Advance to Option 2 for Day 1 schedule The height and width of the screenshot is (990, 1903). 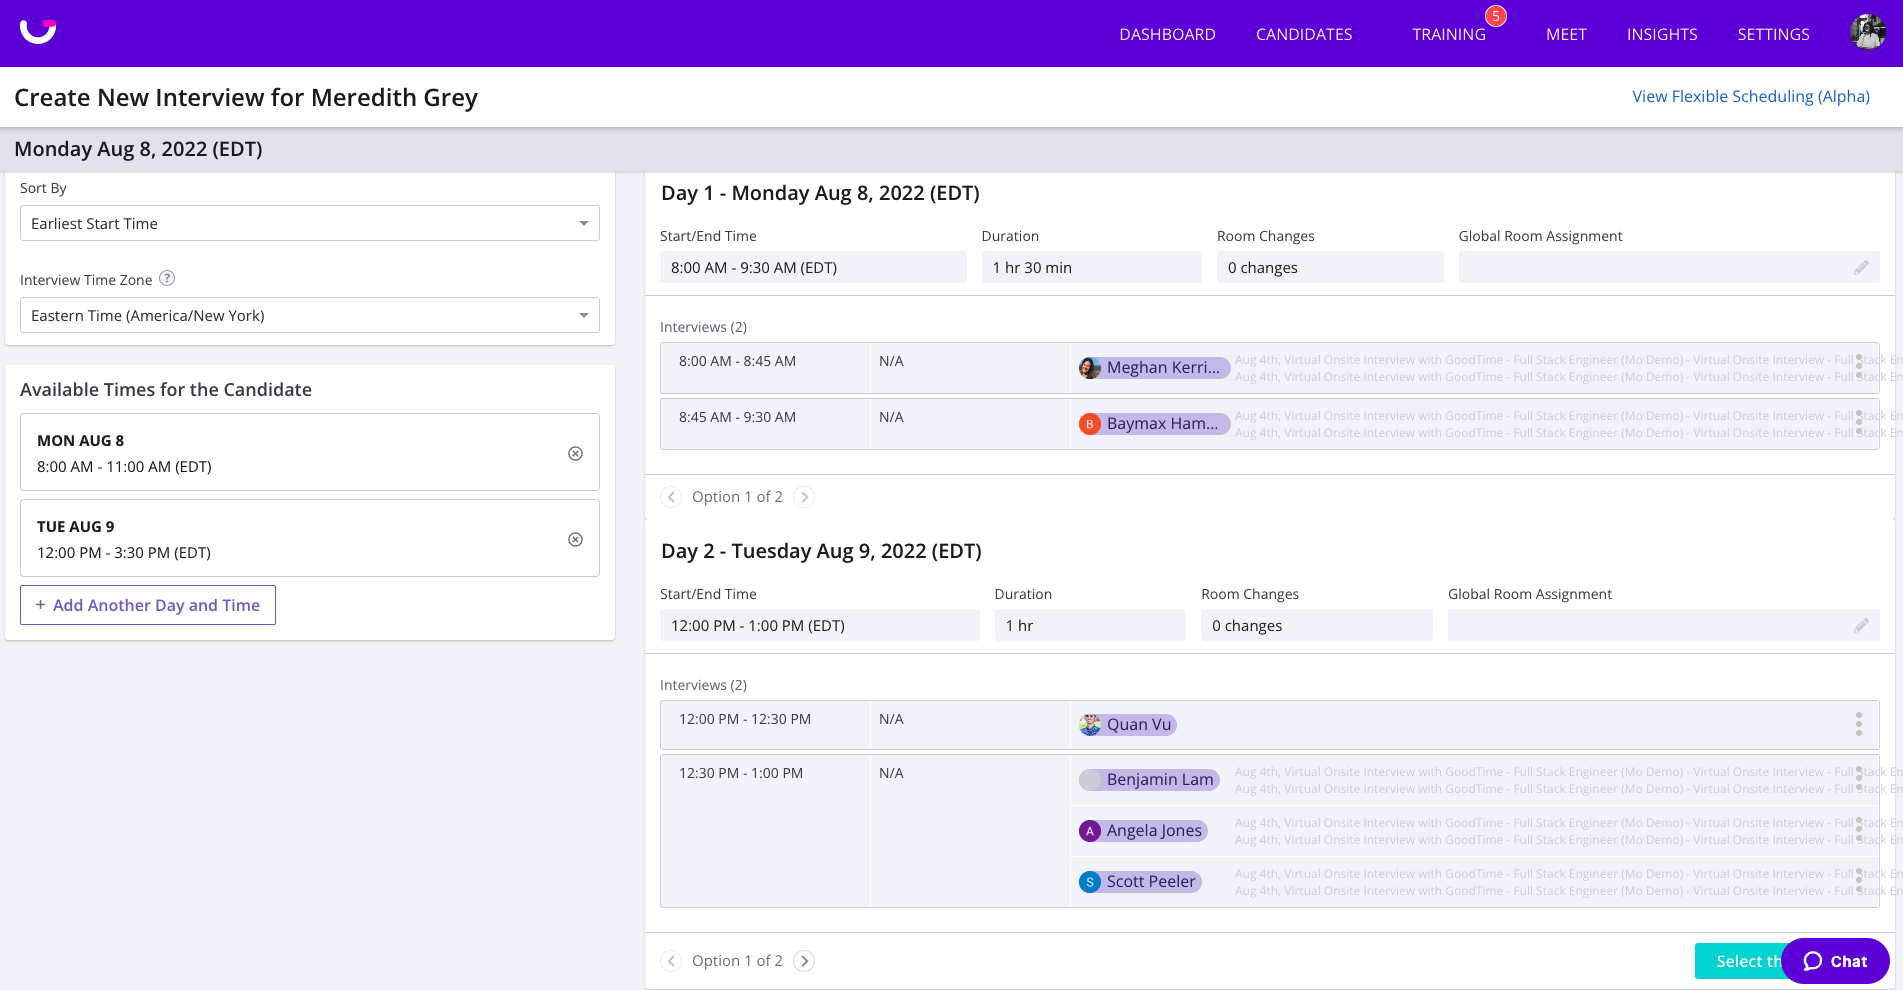click(x=804, y=497)
